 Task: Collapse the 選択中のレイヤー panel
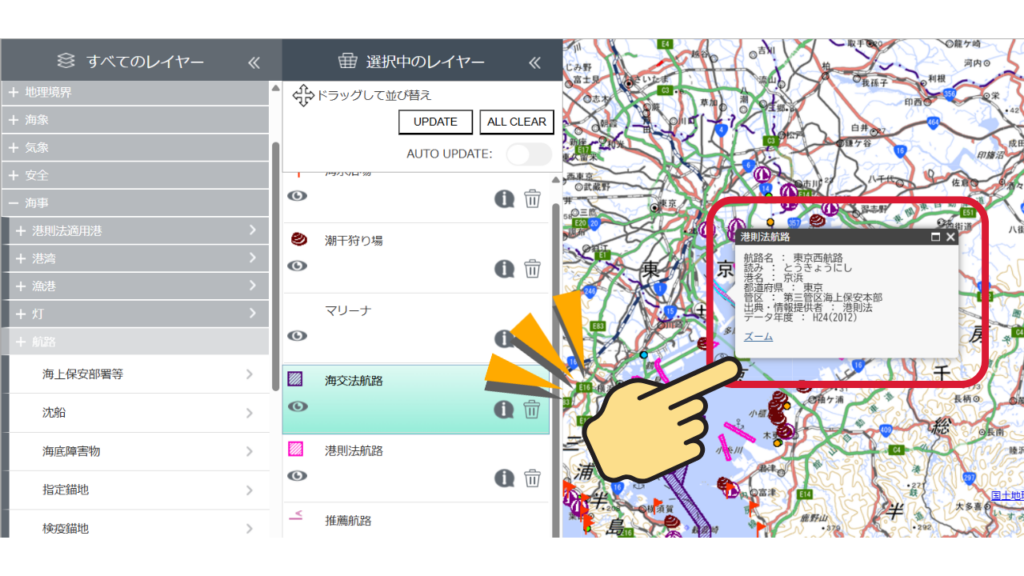coord(535,62)
